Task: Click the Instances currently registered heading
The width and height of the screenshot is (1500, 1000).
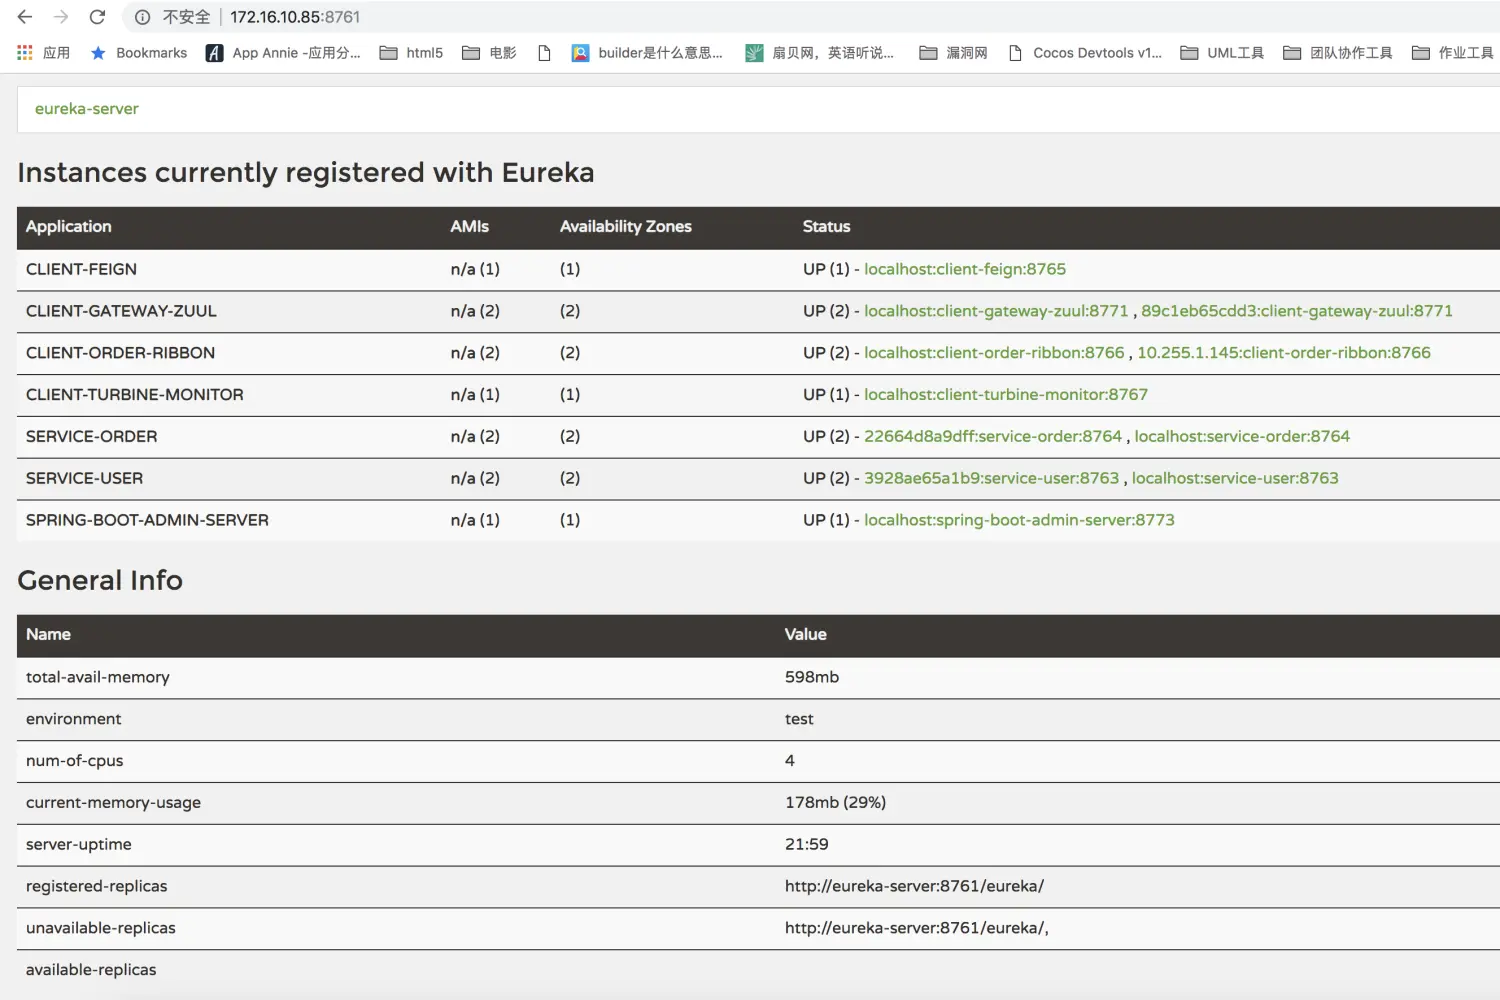Action: (x=306, y=173)
